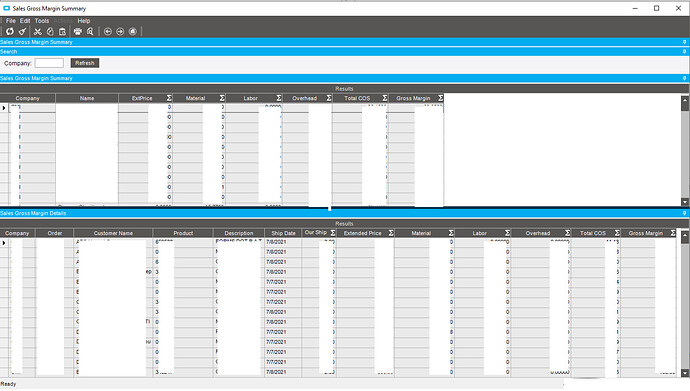Click sum icon on details Labor column
690x391 pixels.
tap(507, 233)
